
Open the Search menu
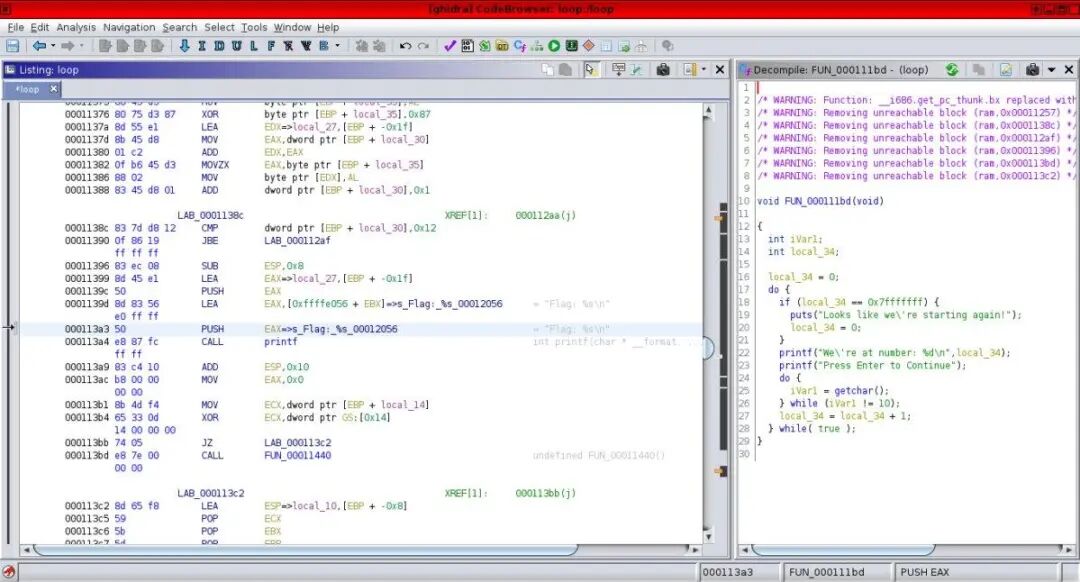point(180,27)
